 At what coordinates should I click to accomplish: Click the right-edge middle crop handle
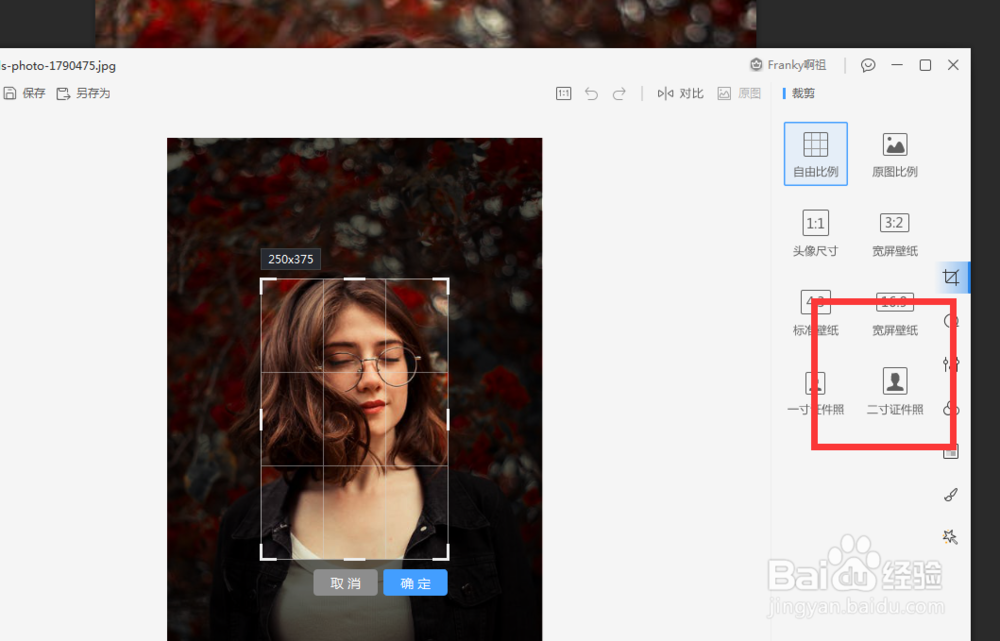click(448, 419)
